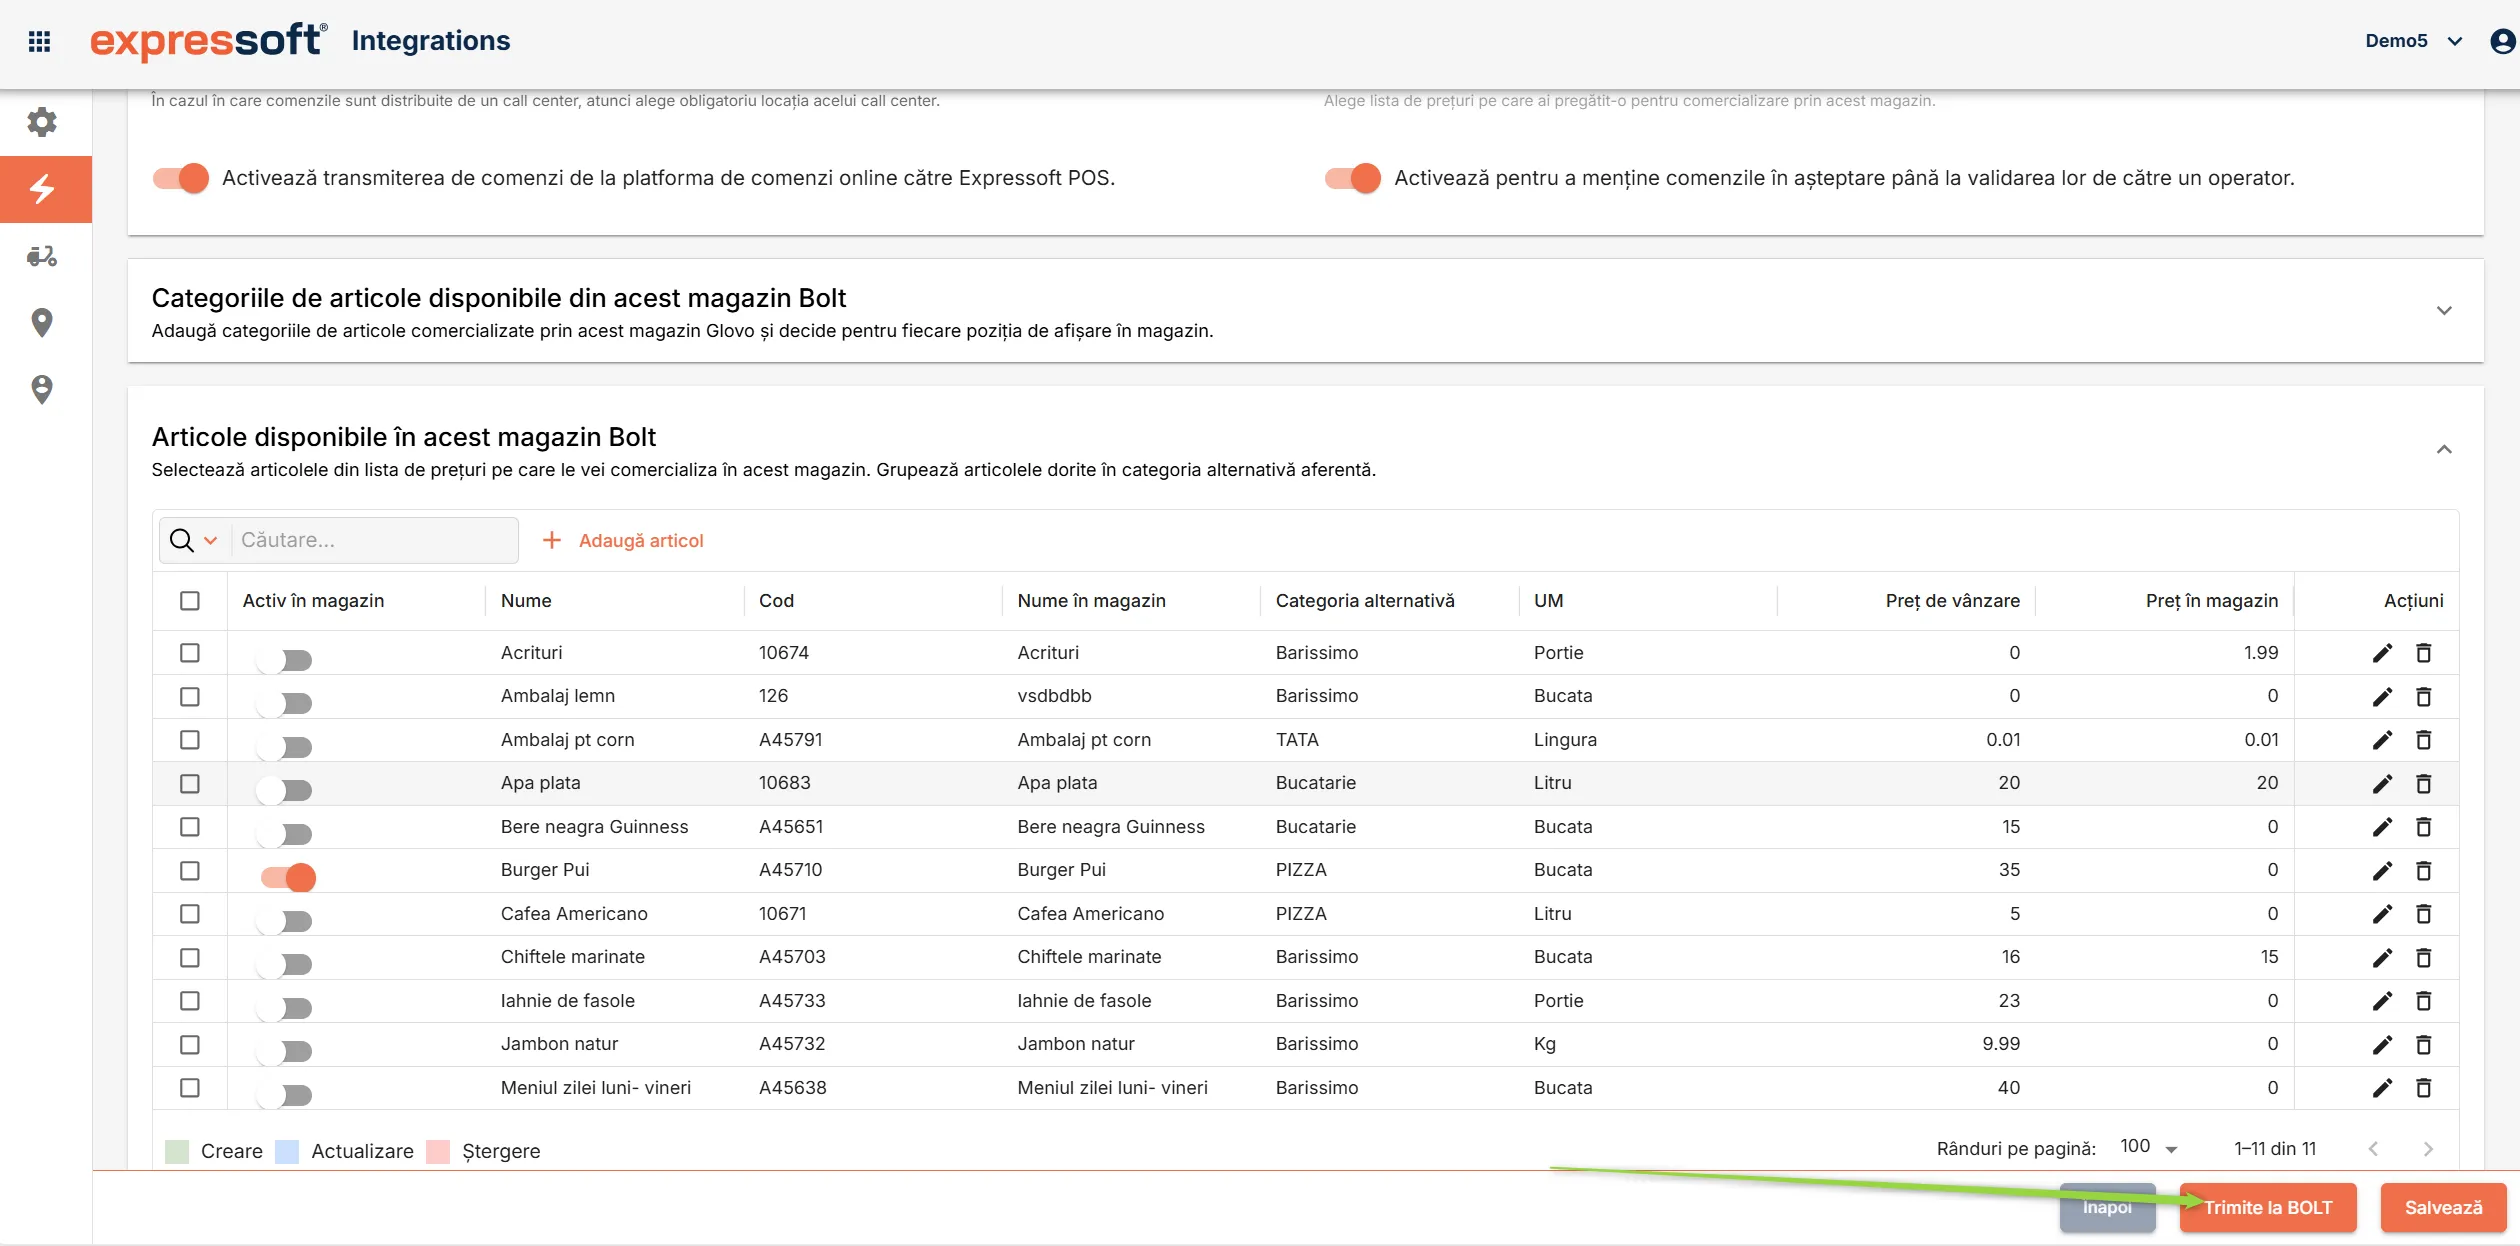Activate Acrituri in store
The image size is (2520, 1246).
284,660
